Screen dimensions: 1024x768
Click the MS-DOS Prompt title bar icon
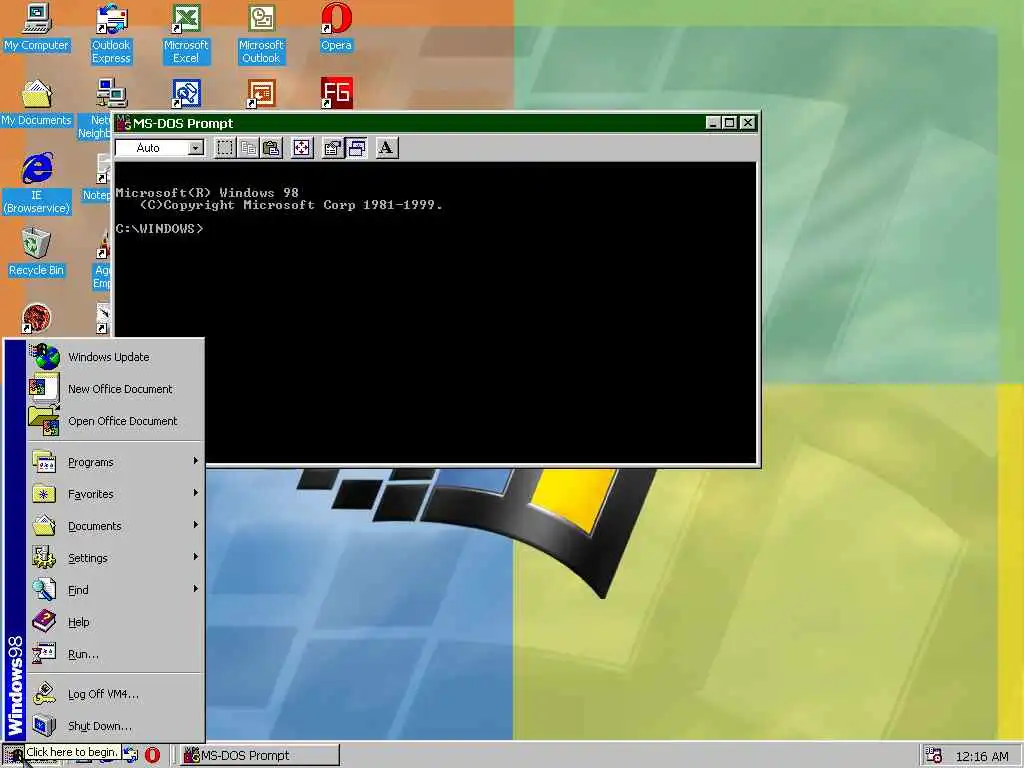click(x=123, y=123)
